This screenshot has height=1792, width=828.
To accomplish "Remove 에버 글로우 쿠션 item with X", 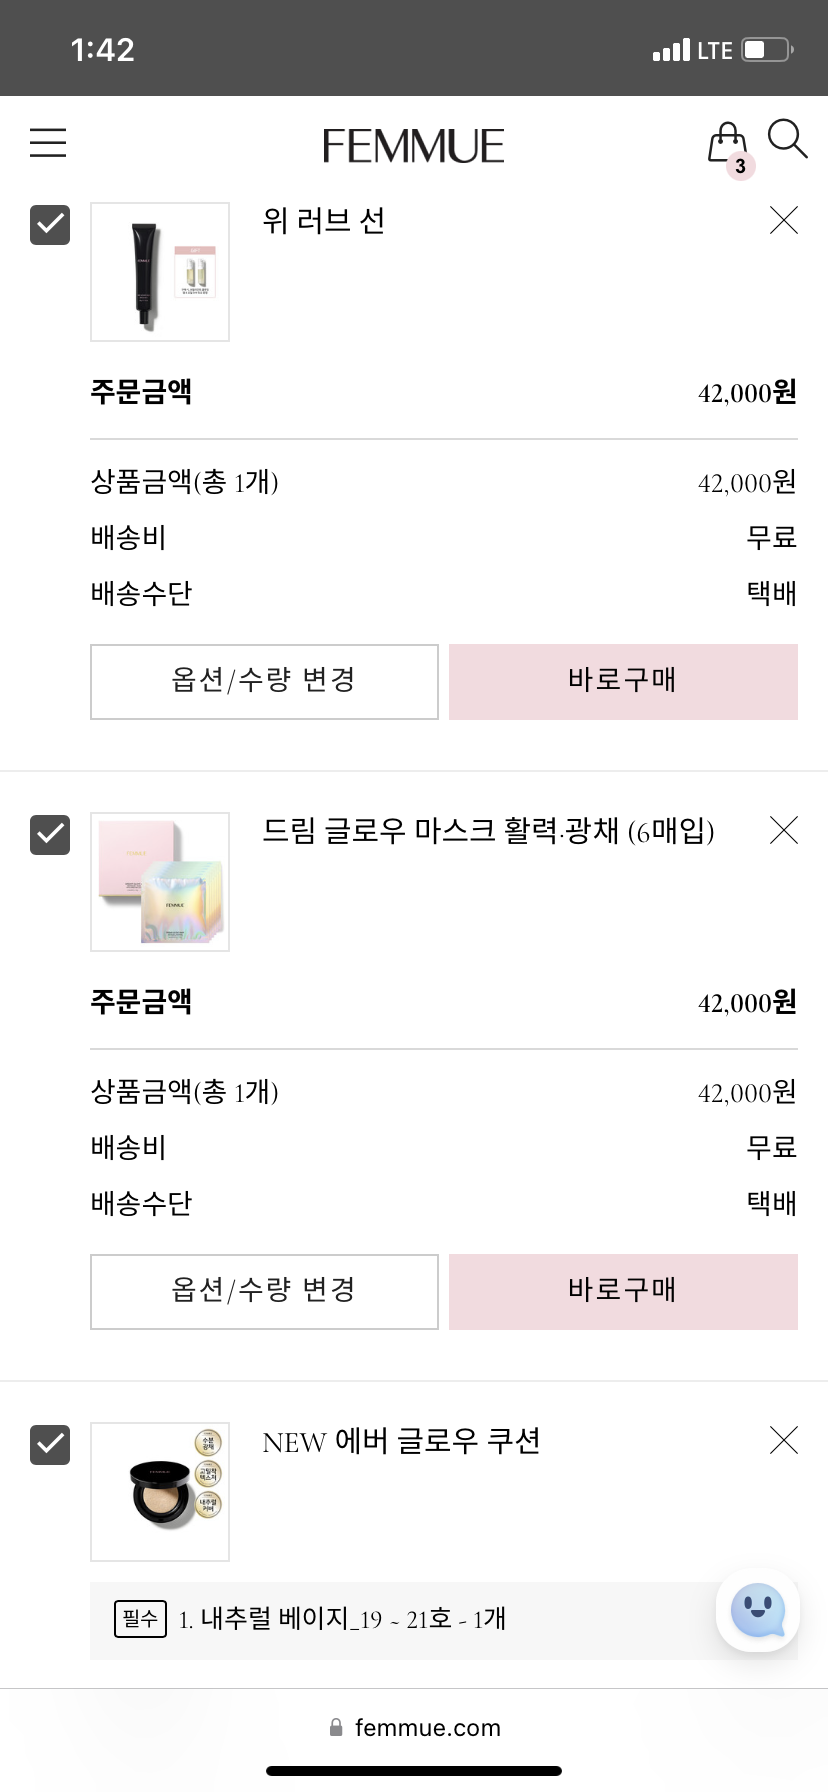I will click(784, 1440).
